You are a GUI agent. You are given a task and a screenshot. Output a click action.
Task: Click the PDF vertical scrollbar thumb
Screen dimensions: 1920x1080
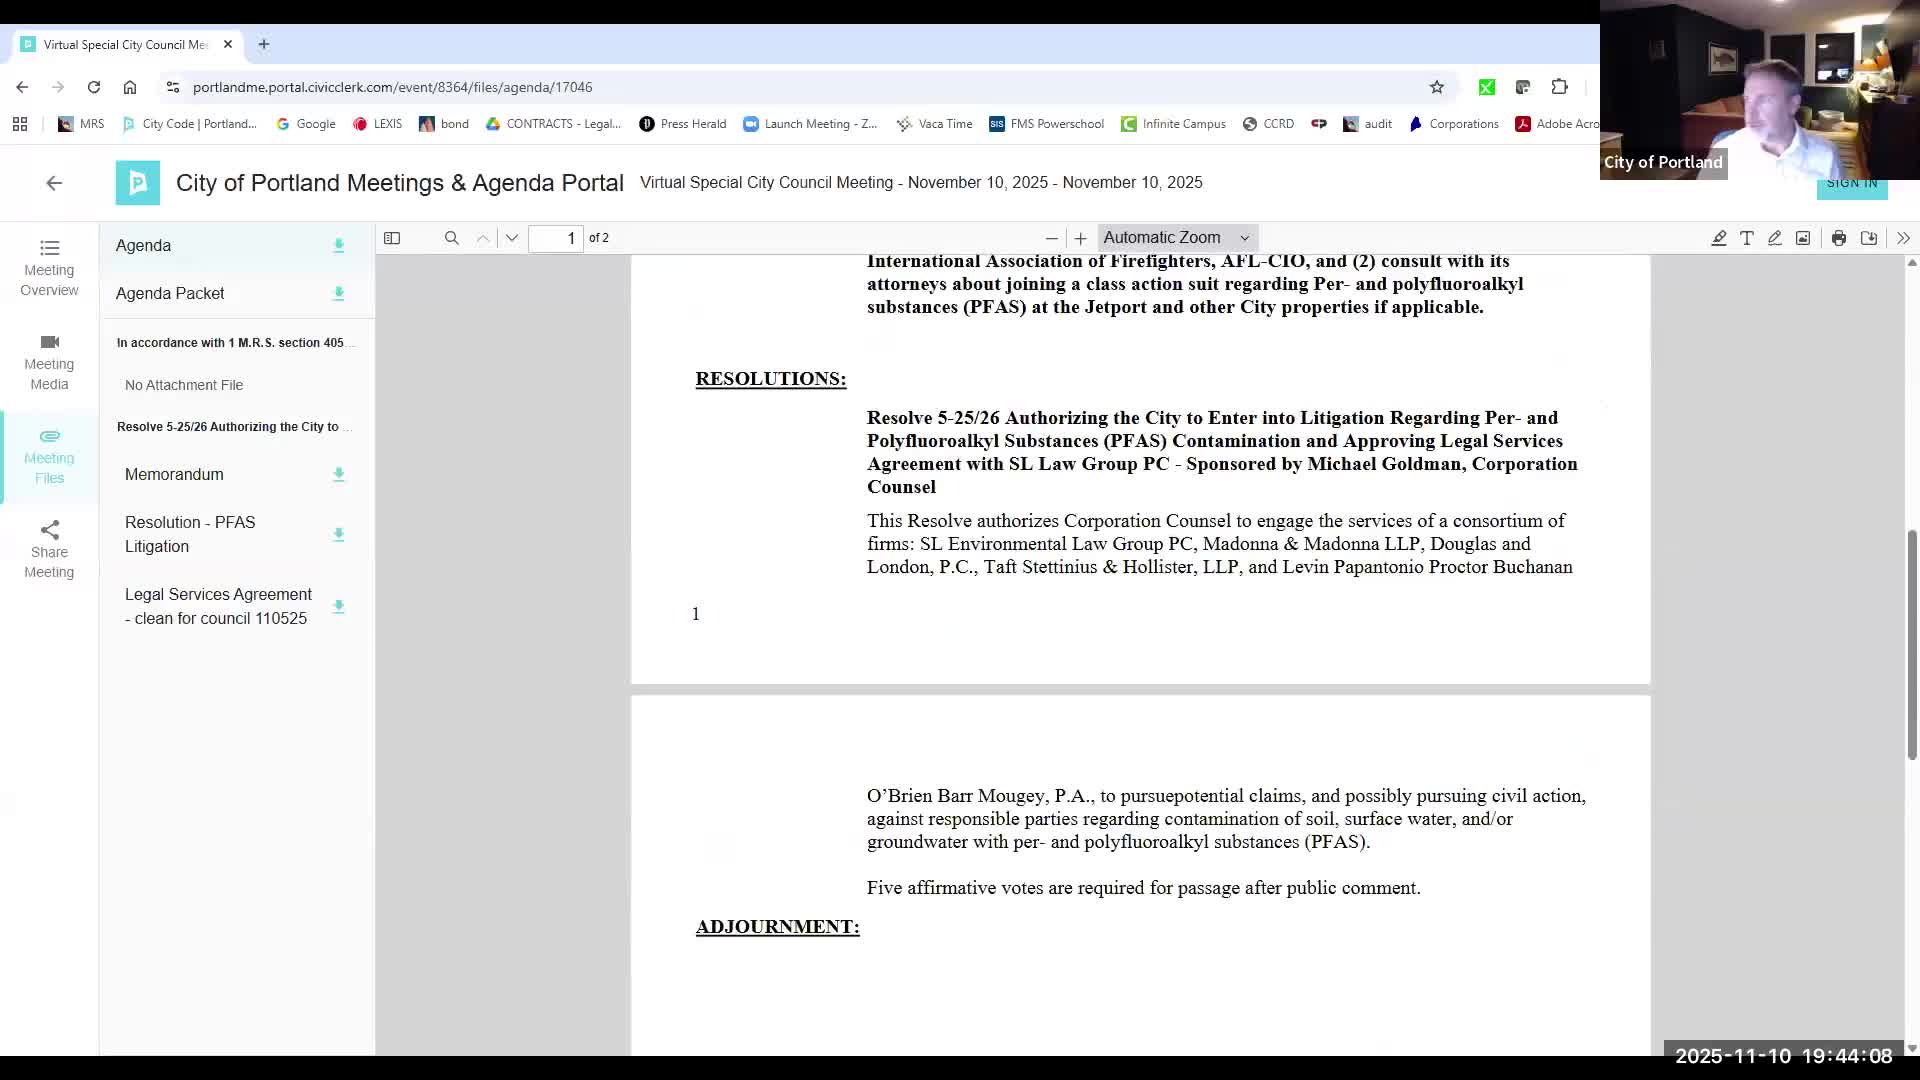point(1911,645)
